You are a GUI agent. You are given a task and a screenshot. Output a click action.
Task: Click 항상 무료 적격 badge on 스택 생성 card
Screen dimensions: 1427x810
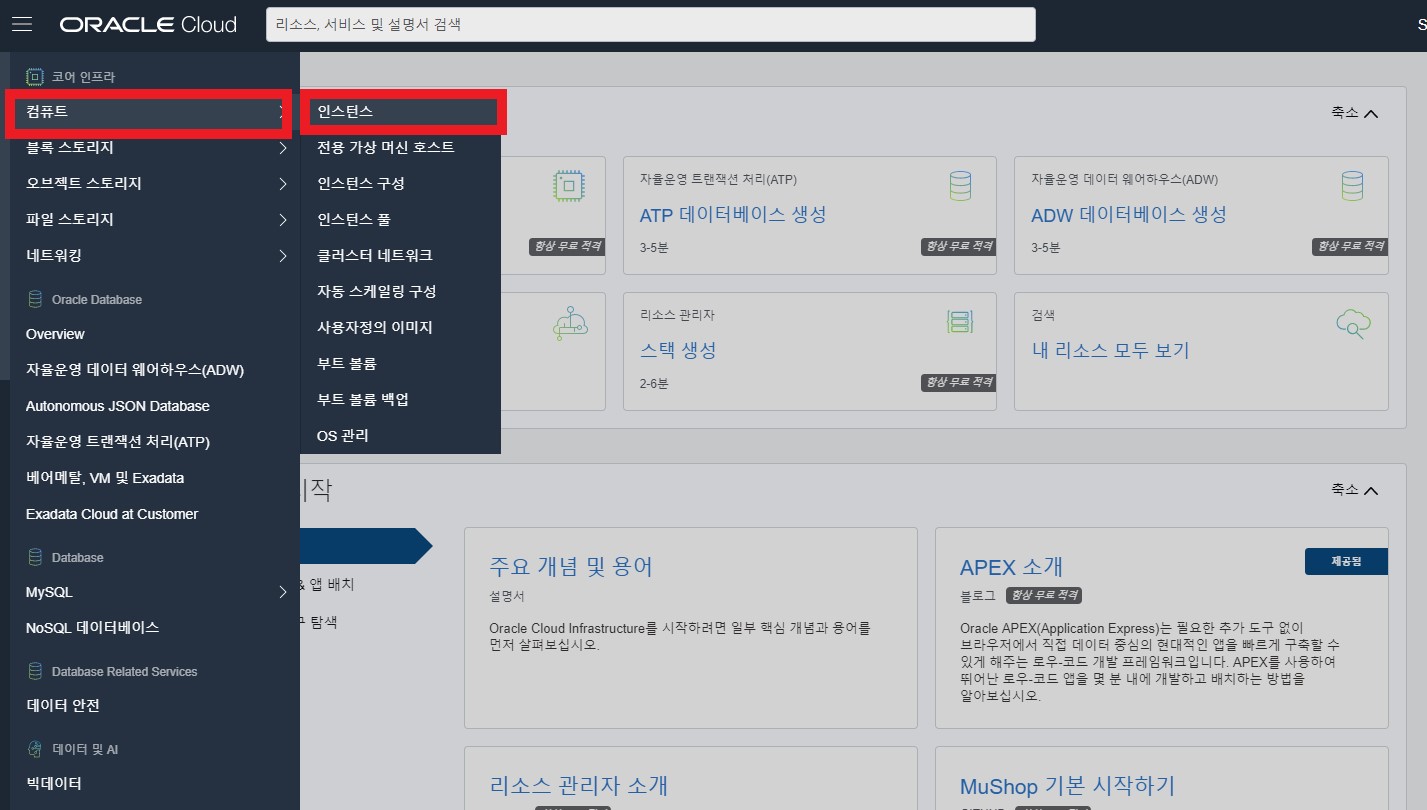[958, 382]
